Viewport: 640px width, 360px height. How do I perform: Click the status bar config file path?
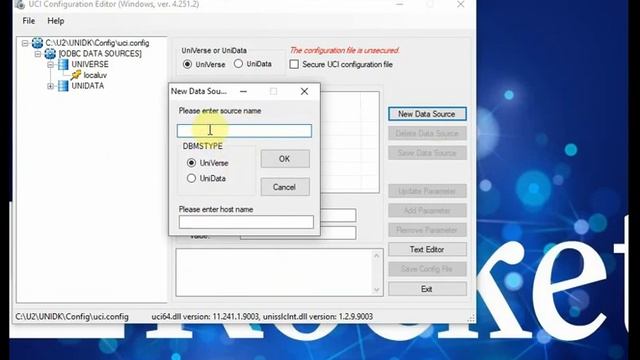click(72, 317)
